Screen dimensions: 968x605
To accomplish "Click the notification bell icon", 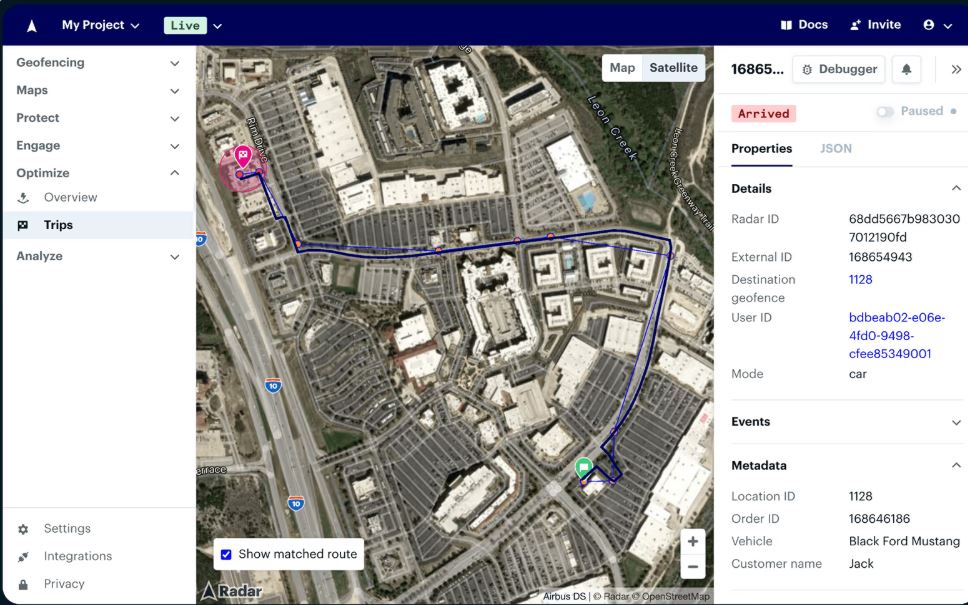I will coord(906,69).
